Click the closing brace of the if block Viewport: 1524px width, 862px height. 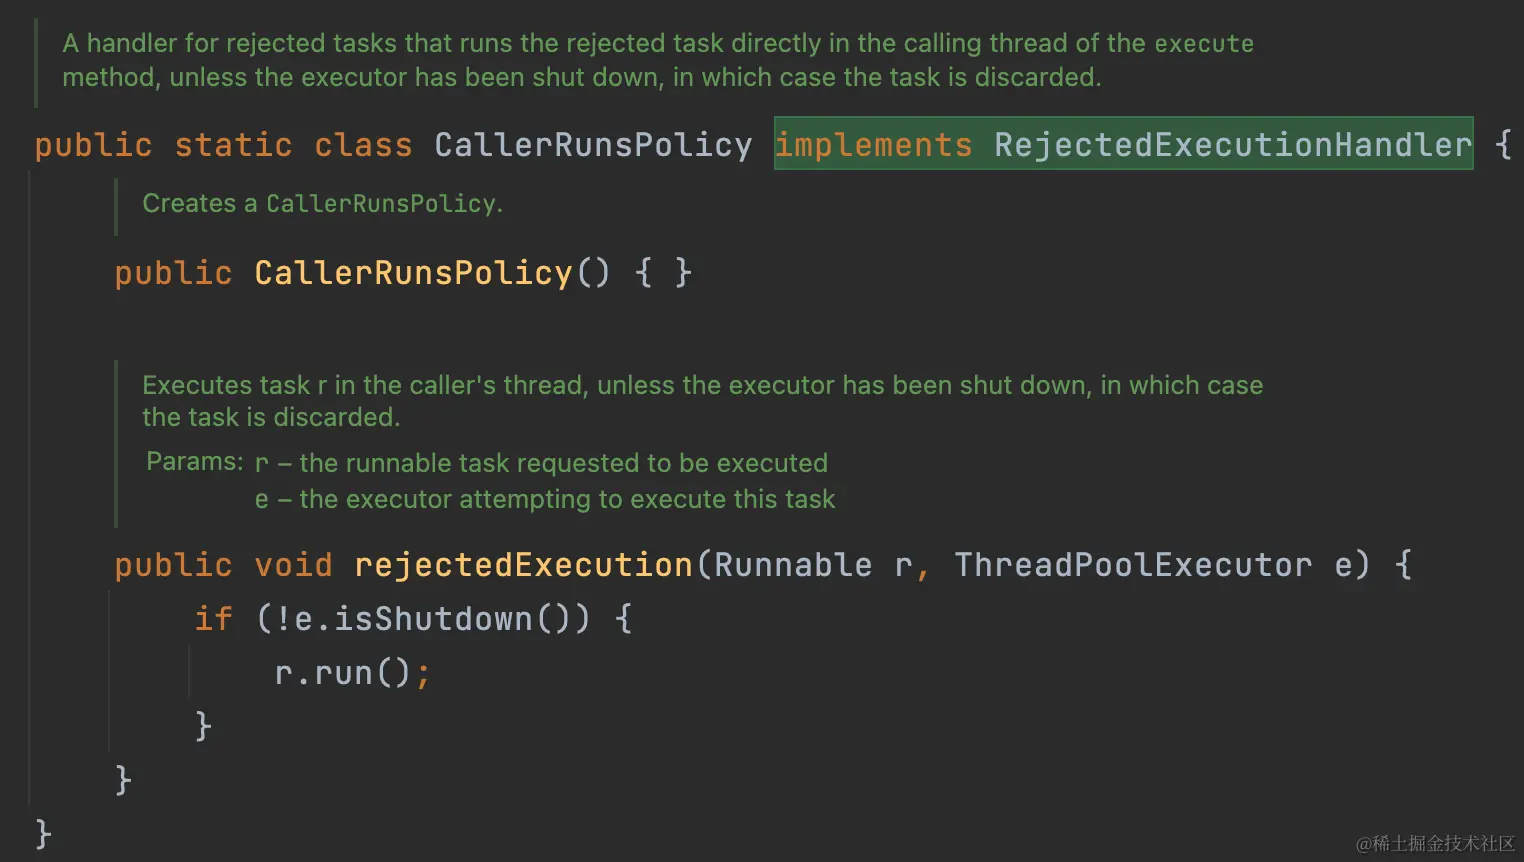point(203,726)
